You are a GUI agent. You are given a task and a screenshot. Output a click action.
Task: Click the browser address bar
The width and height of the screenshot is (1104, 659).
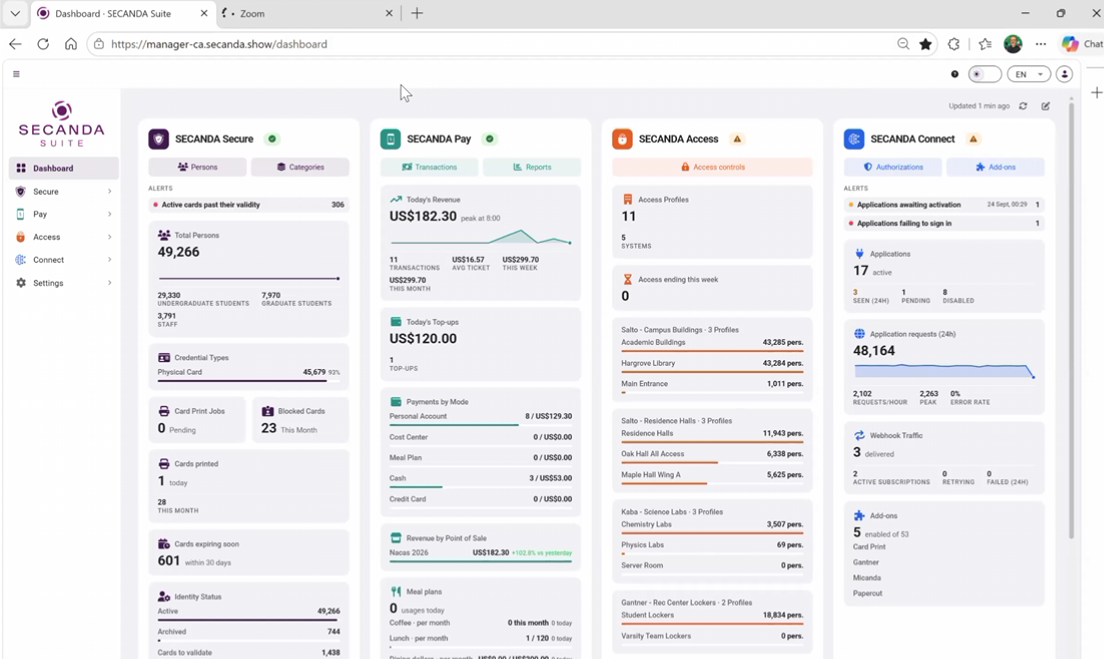coord(493,44)
